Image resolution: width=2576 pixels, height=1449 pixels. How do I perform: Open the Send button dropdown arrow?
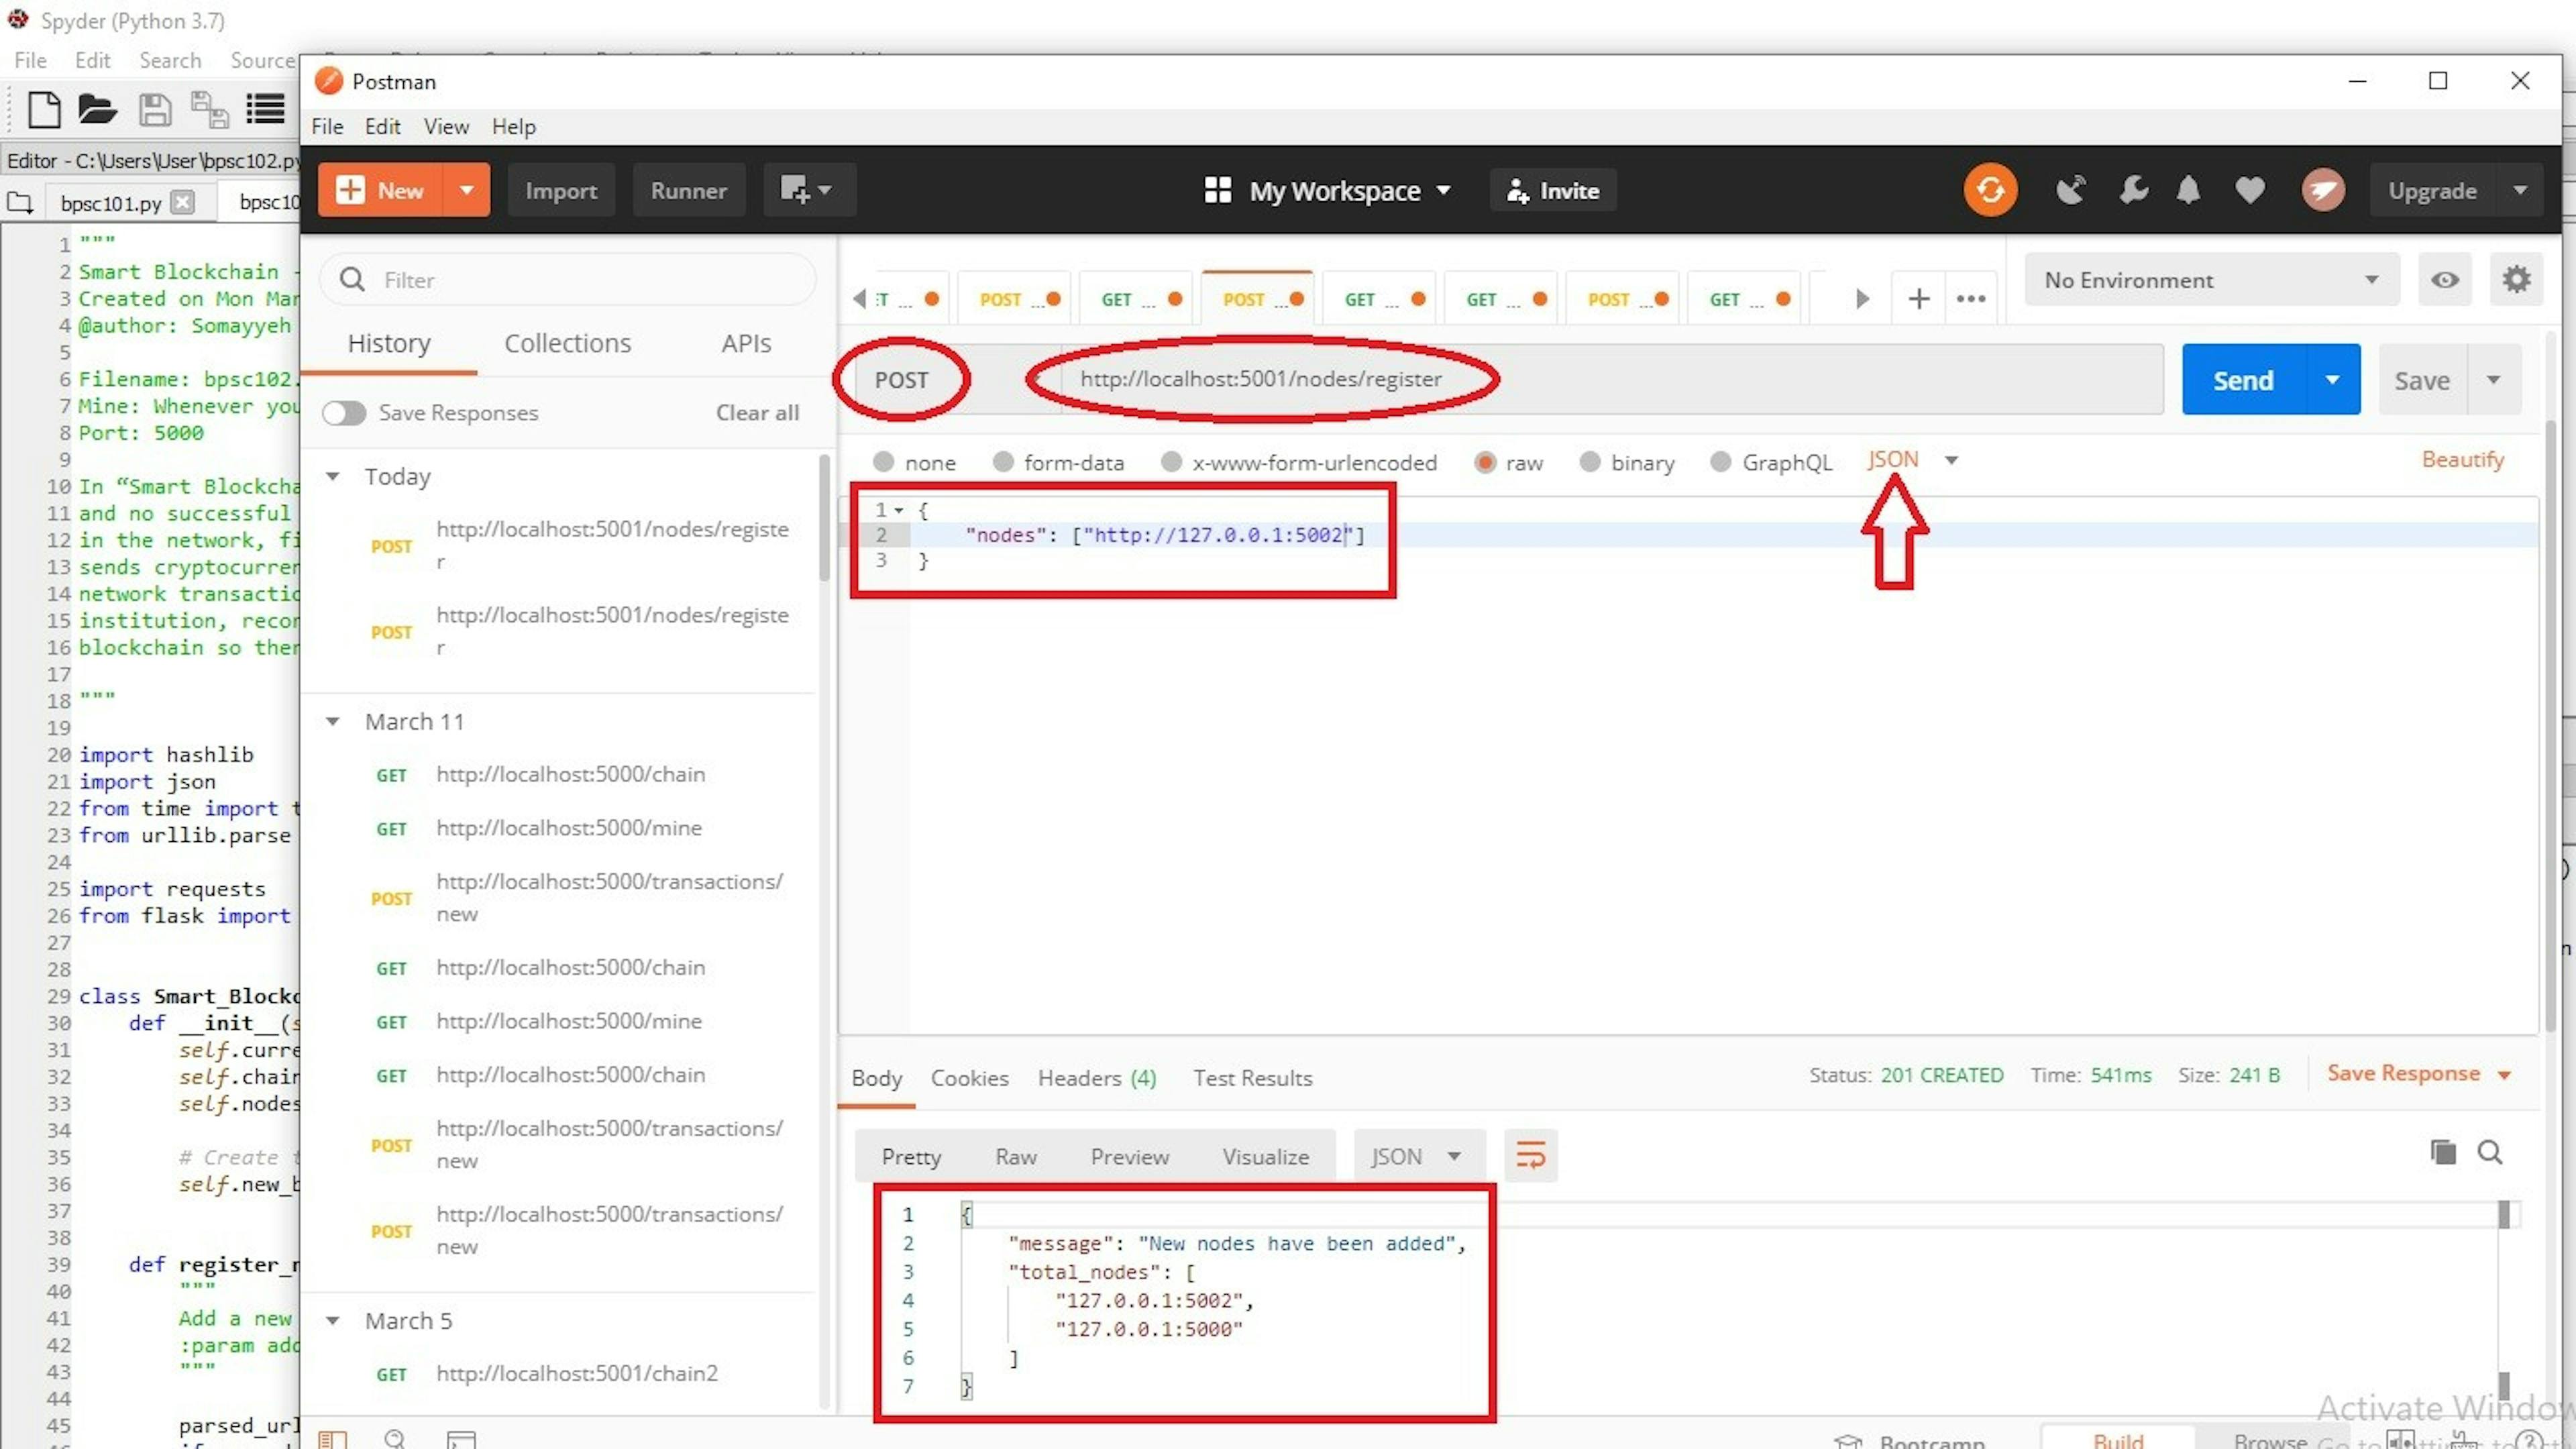pyautogui.click(x=2333, y=380)
